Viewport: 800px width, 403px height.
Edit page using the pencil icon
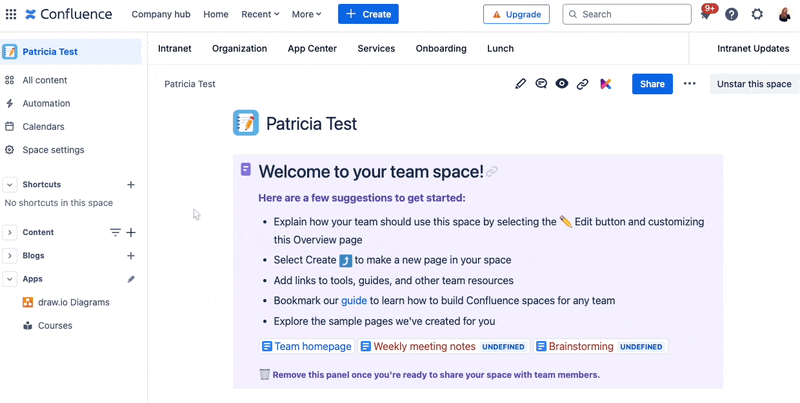(x=520, y=84)
